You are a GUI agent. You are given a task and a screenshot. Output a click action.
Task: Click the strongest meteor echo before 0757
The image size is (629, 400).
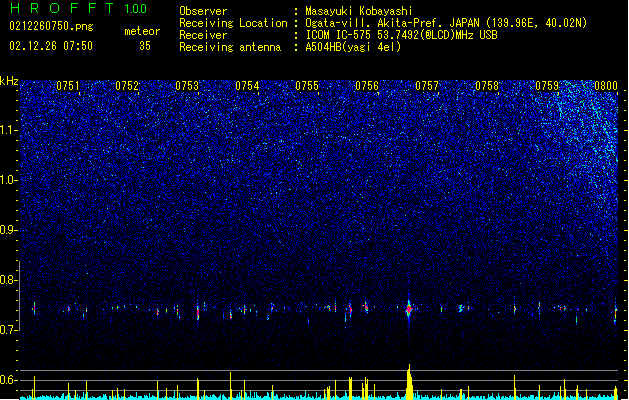(x=409, y=309)
